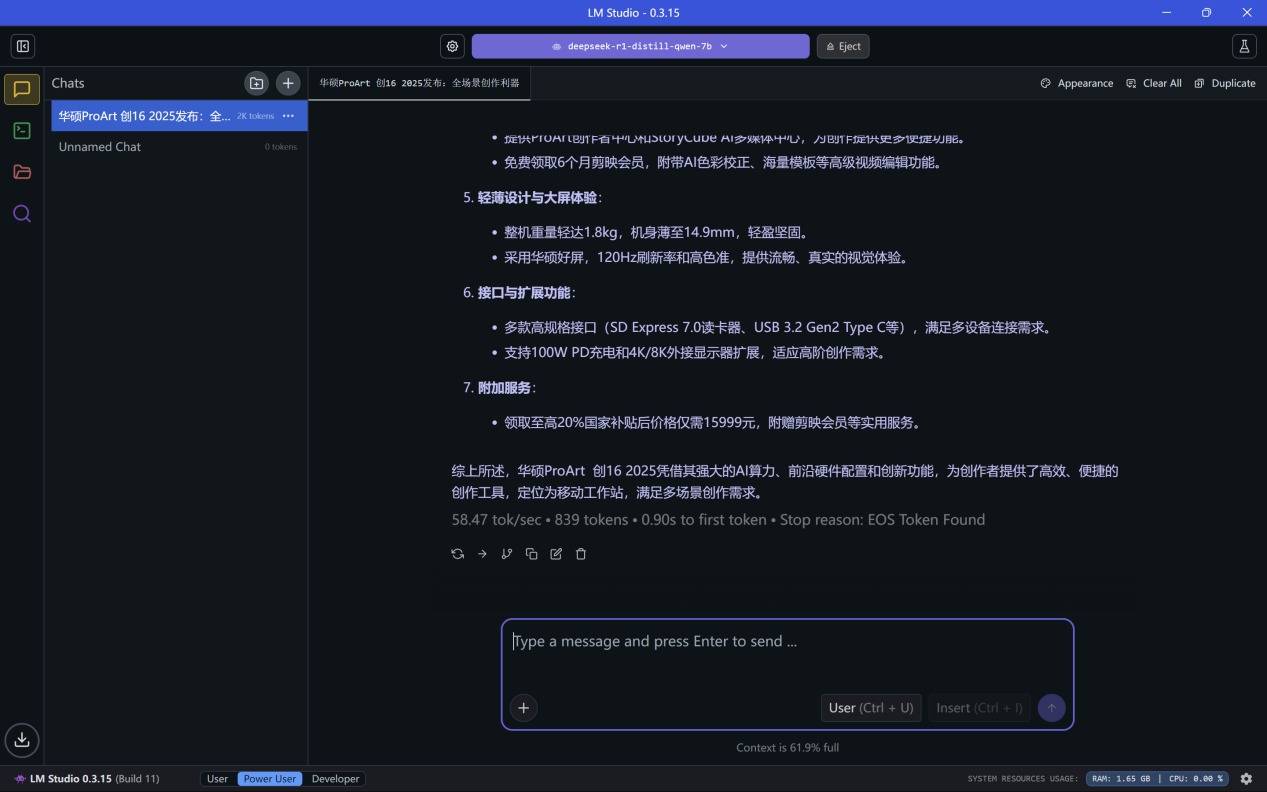Copy the assistant message
Viewport: 1267px width, 792px height.
tap(532, 554)
